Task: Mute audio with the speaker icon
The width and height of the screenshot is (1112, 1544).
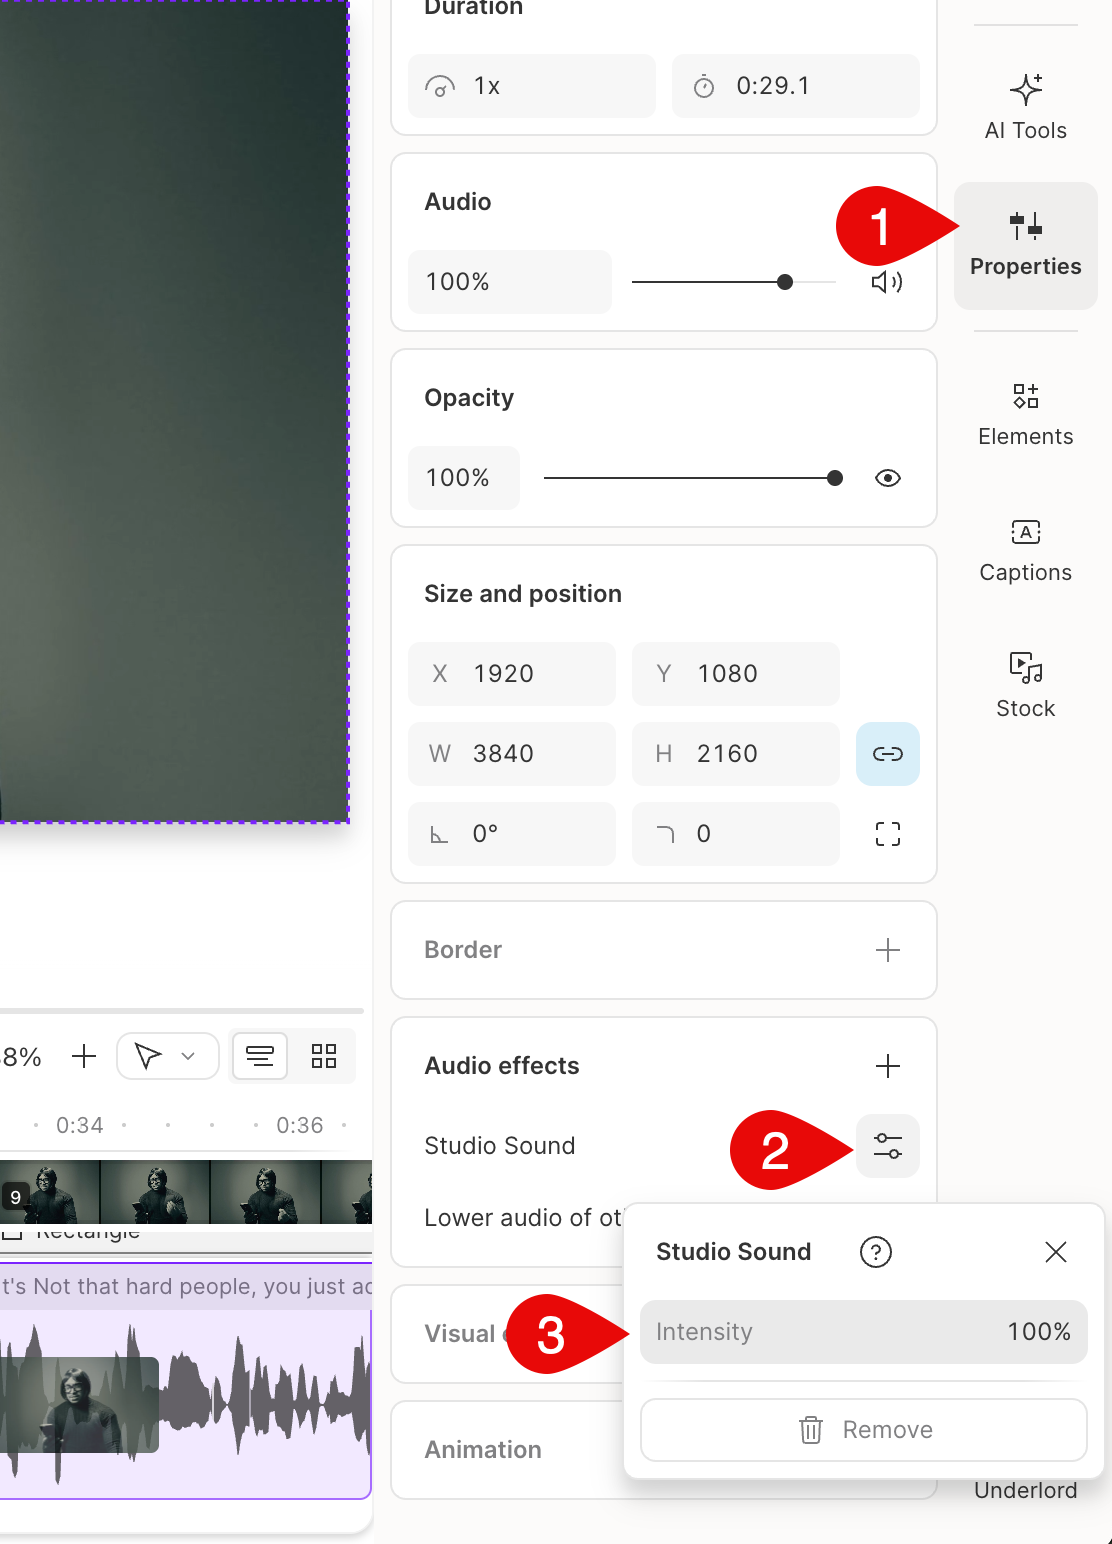Action: tap(886, 282)
